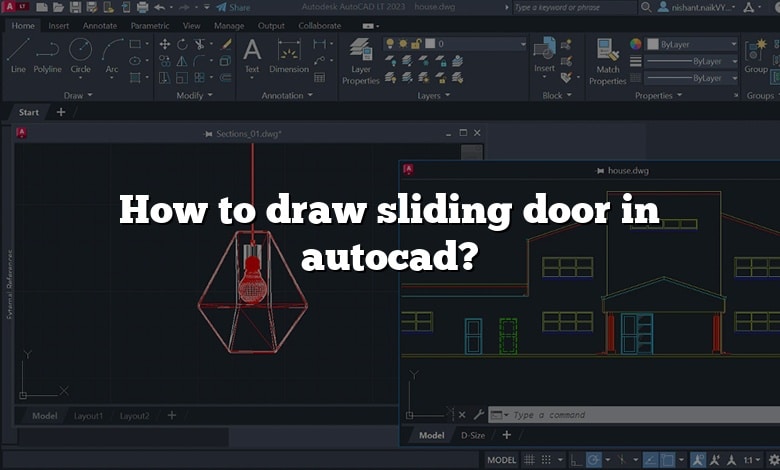Expand the Layers panel
The width and height of the screenshot is (780, 470).
(433, 95)
